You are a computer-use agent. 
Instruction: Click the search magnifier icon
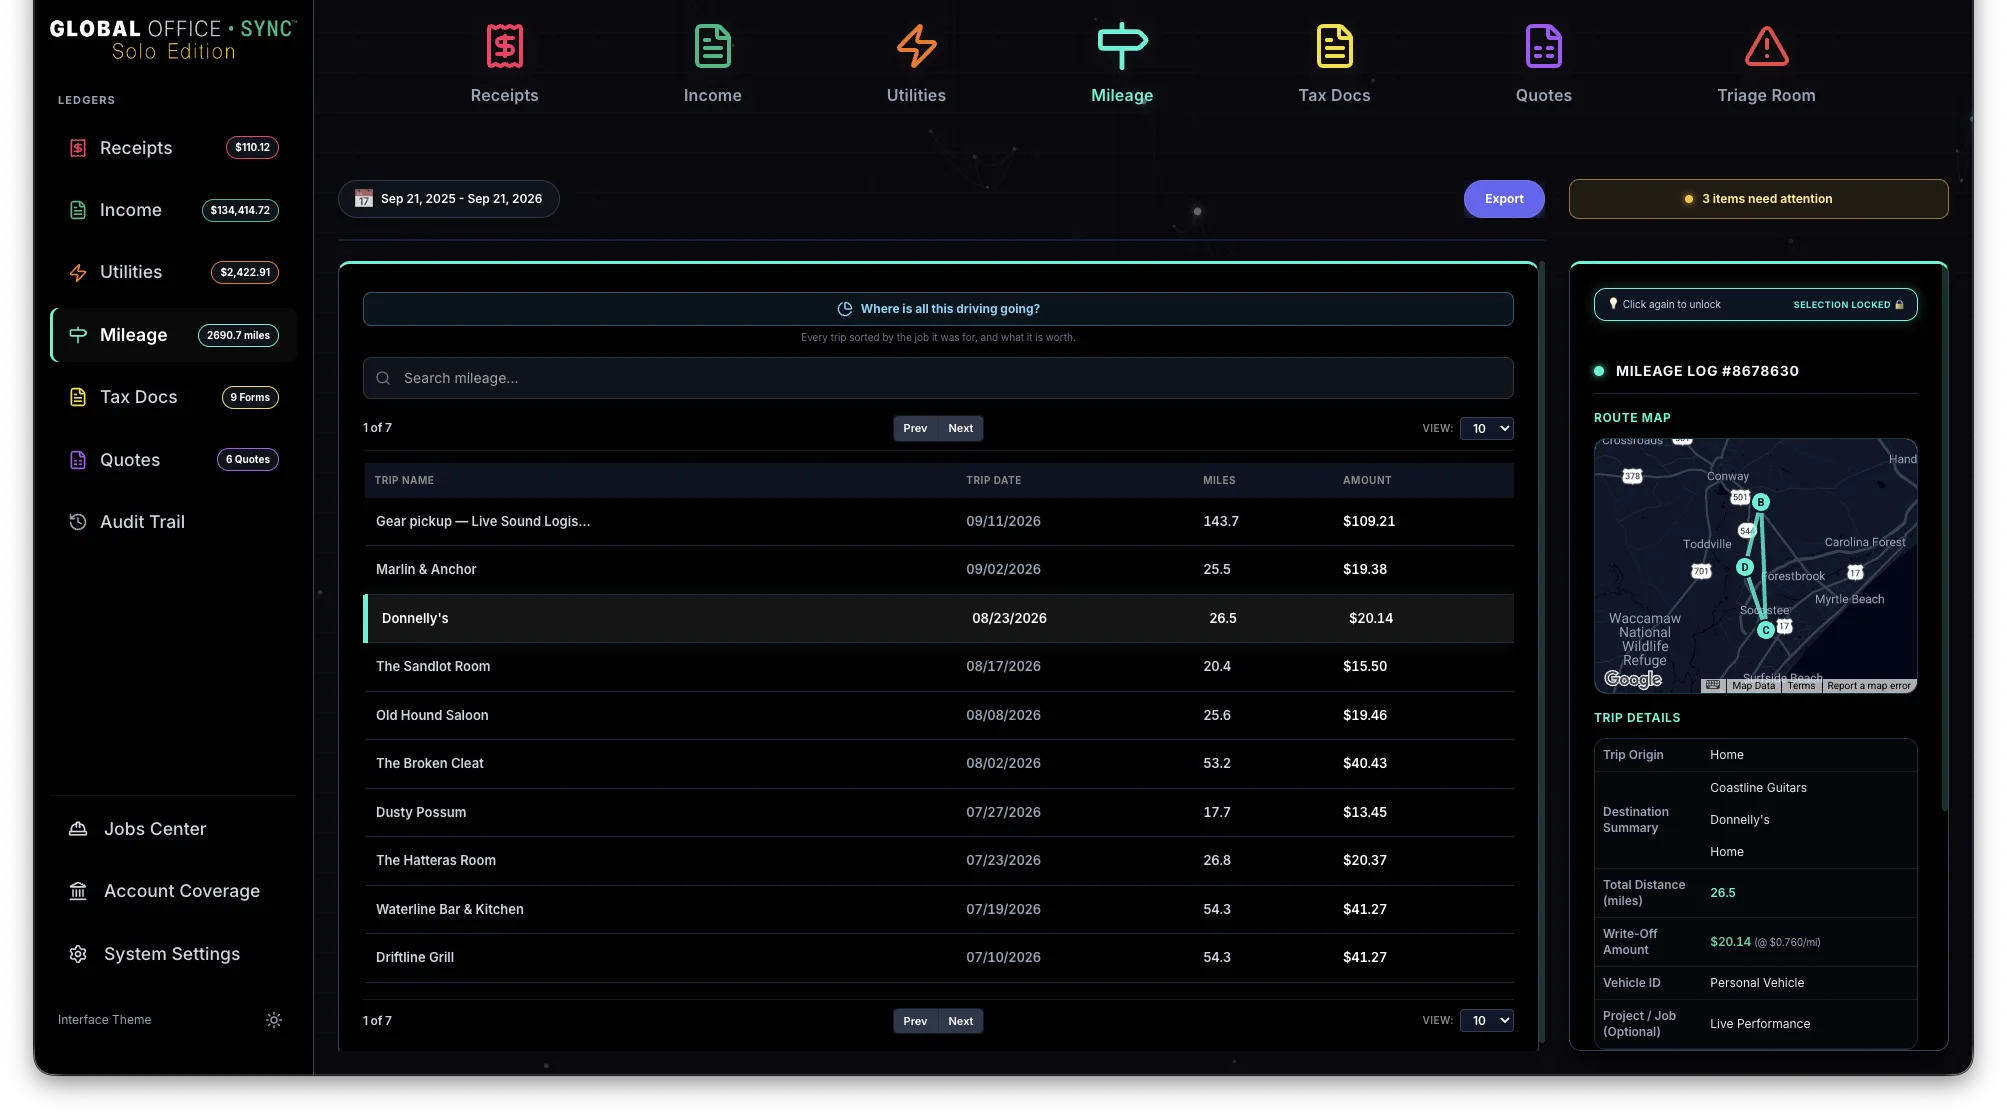coord(383,378)
